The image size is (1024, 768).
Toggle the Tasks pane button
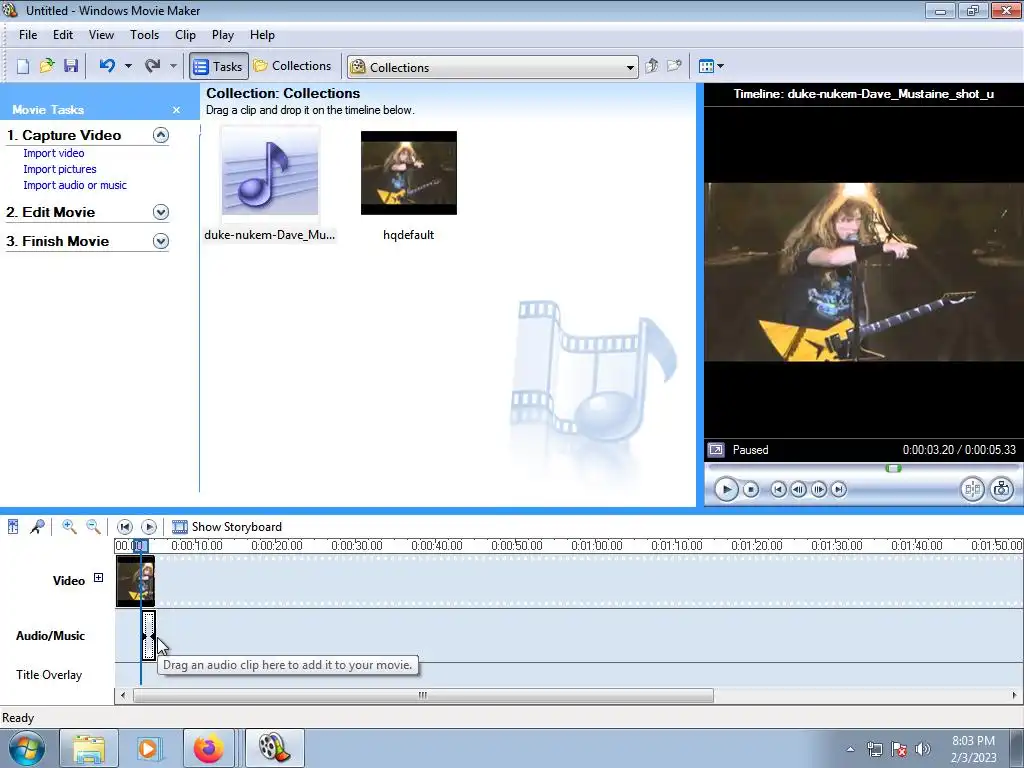tap(219, 66)
